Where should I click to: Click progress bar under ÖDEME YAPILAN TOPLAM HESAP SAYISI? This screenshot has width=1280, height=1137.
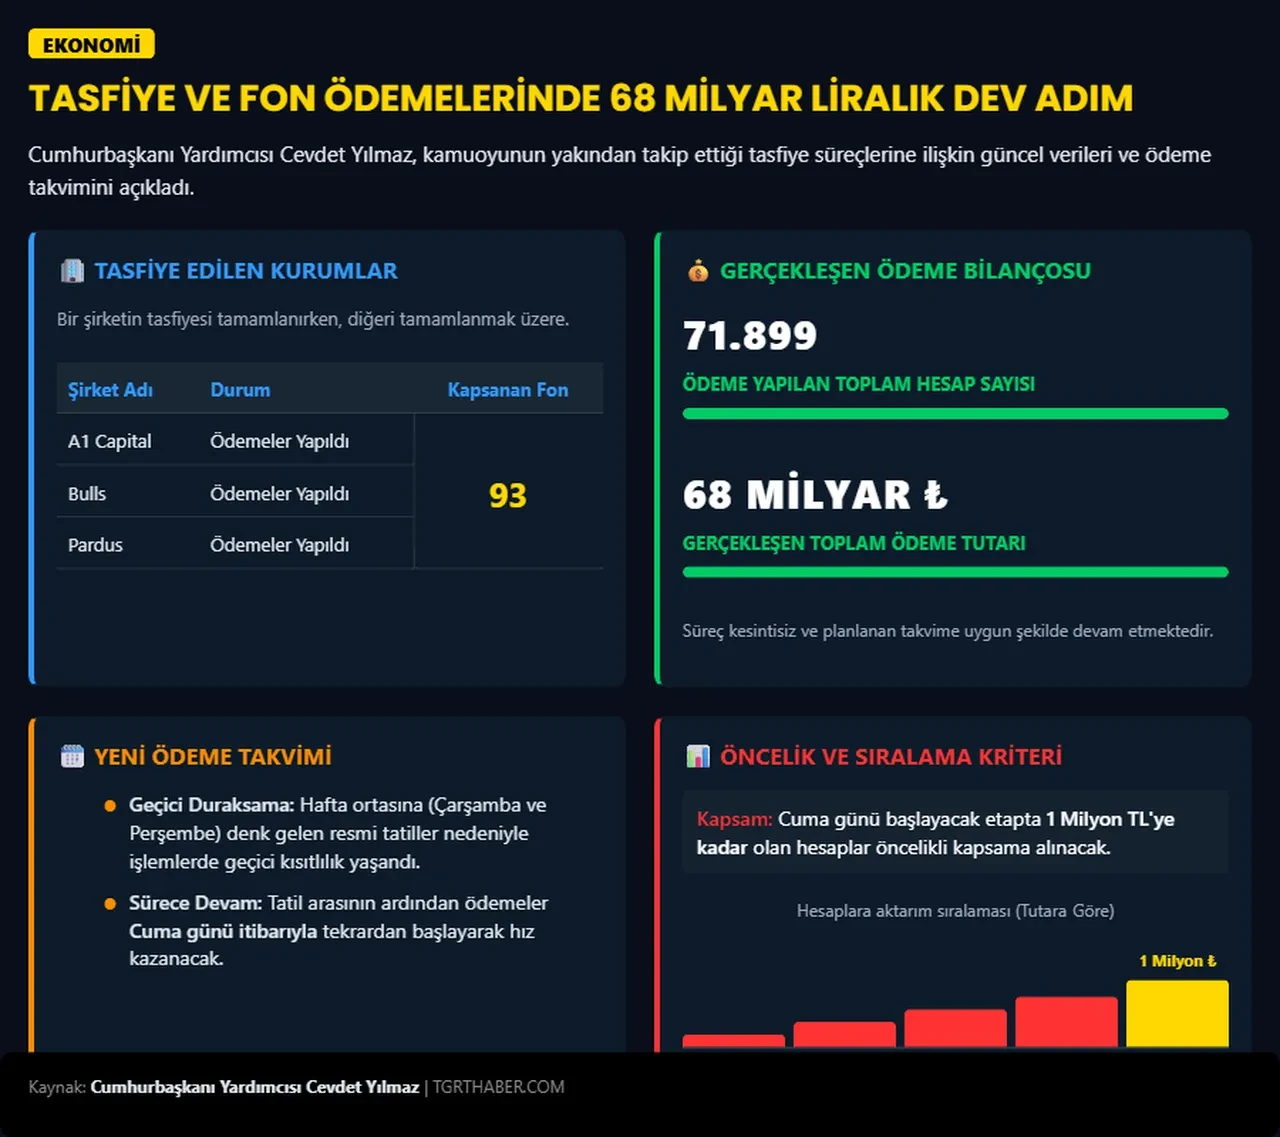click(x=955, y=413)
